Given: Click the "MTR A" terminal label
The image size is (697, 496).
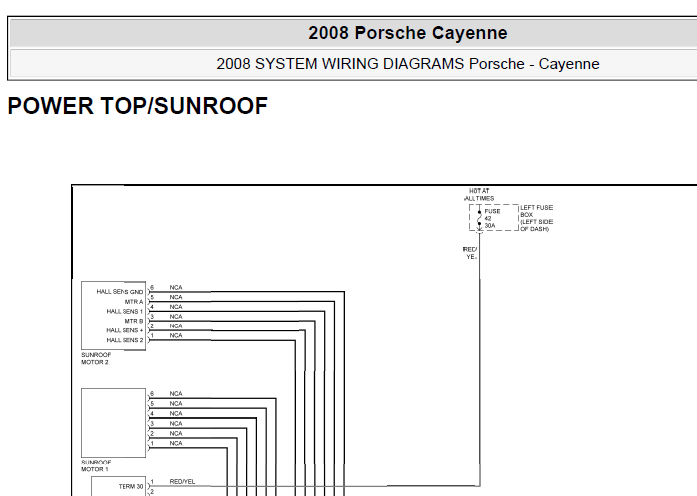Looking at the screenshot, I should (x=134, y=302).
